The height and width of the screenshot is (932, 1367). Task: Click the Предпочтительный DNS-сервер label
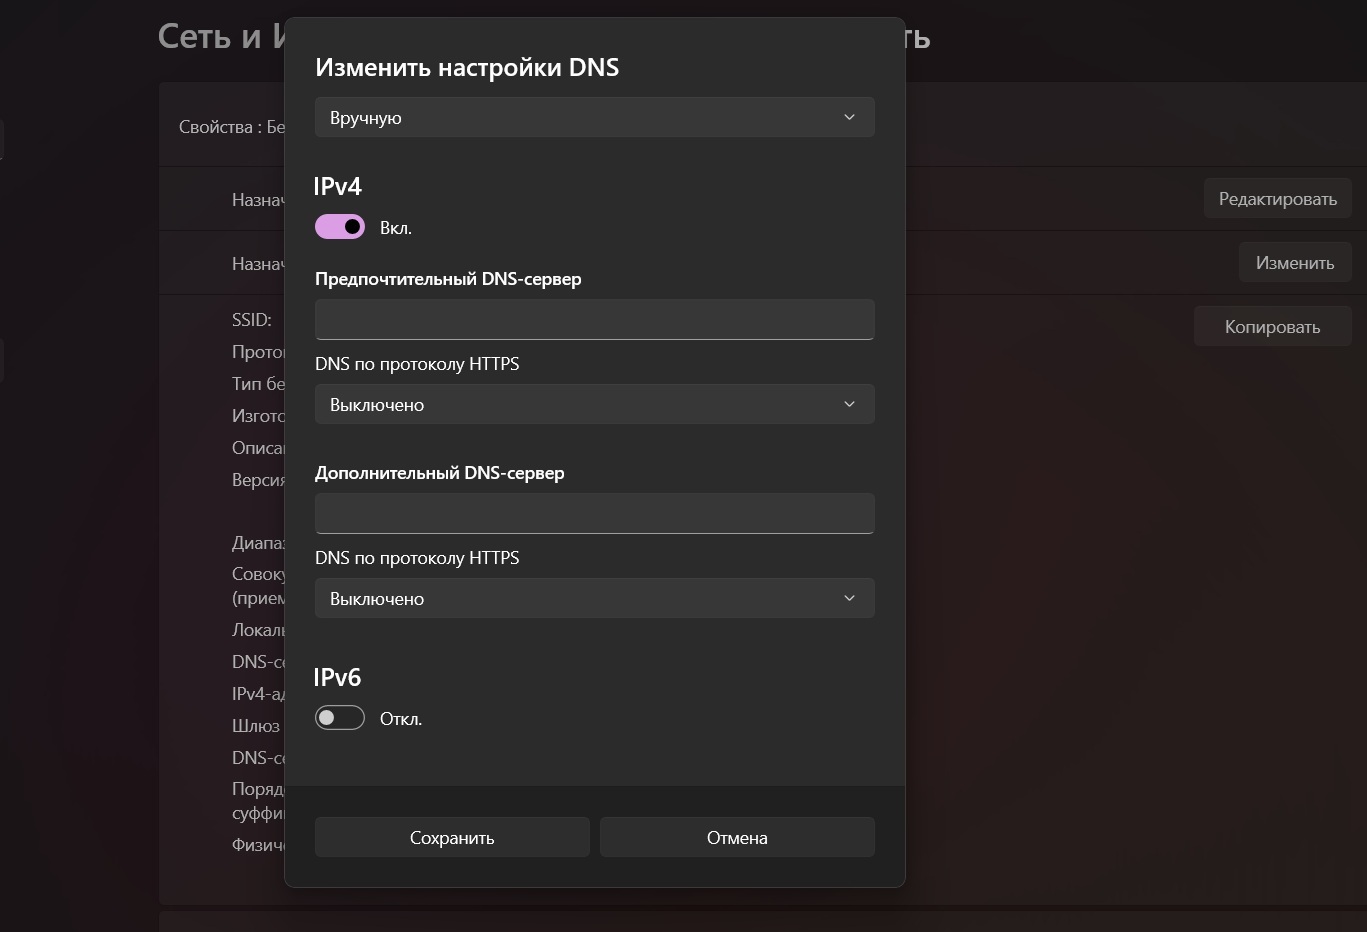click(x=448, y=279)
